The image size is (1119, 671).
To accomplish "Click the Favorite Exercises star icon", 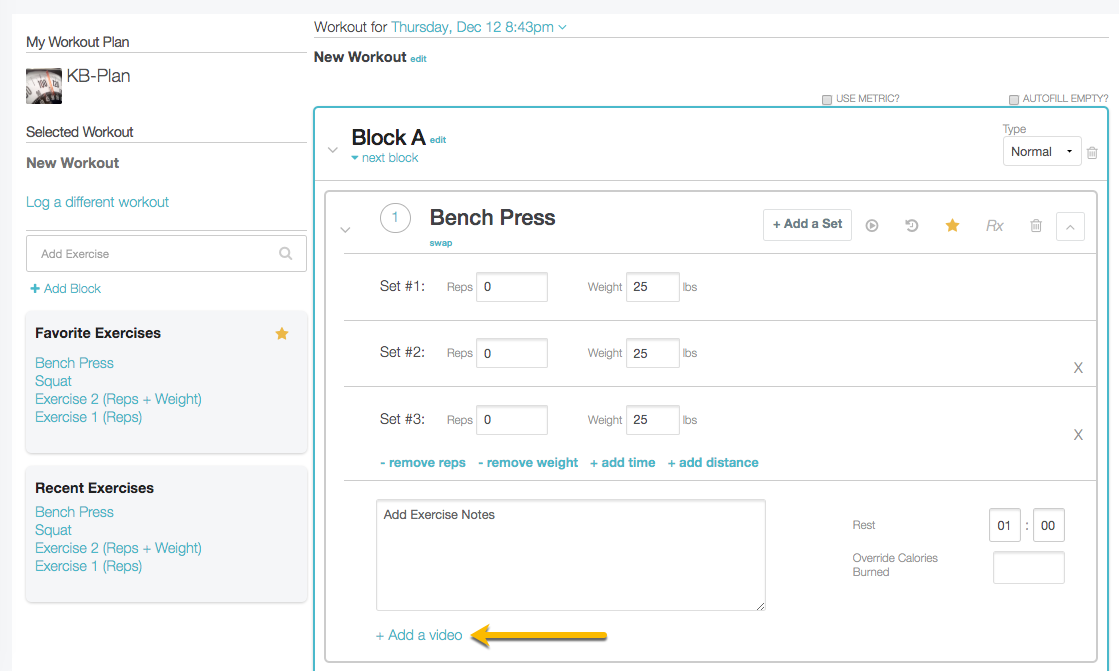I will click(x=282, y=334).
